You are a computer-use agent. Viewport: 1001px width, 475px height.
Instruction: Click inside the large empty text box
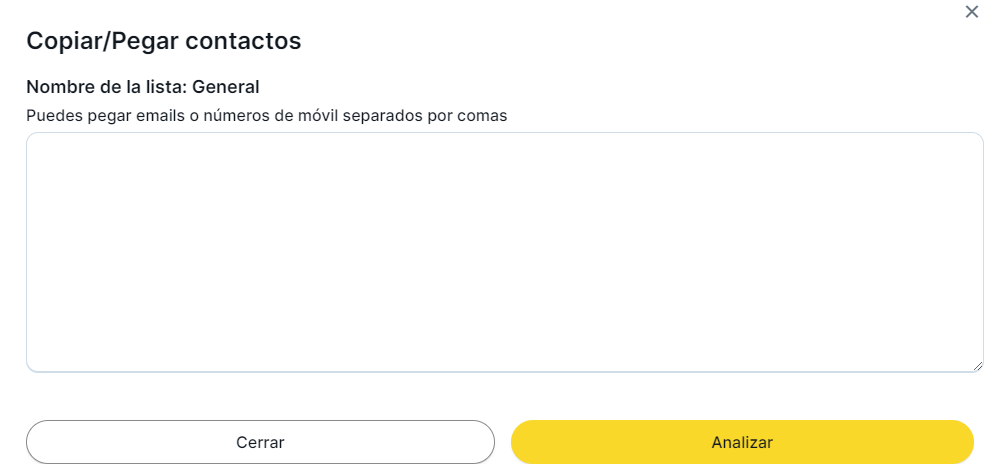click(504, 252)
